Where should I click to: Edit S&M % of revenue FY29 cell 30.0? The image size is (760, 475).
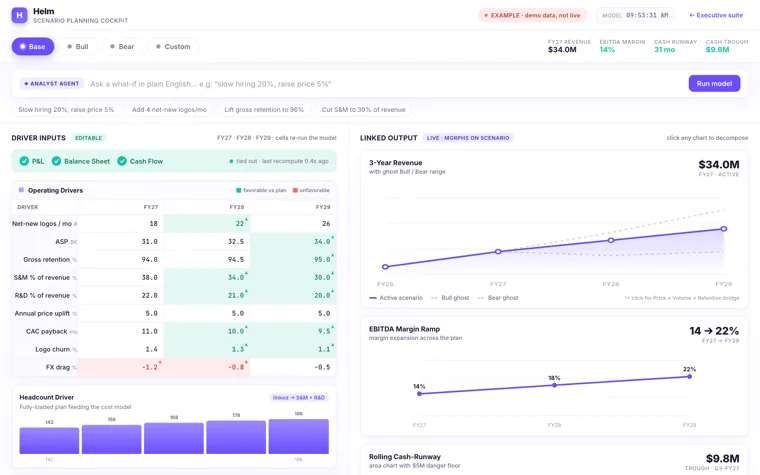(293, 277)
